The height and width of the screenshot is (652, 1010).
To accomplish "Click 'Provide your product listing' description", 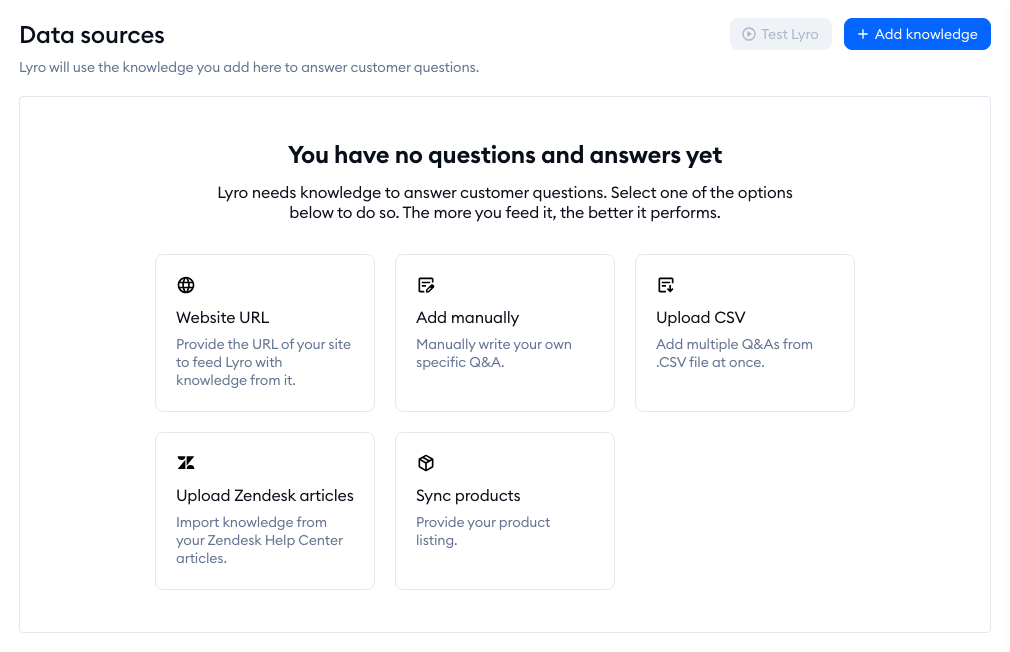I will (482, 531).
